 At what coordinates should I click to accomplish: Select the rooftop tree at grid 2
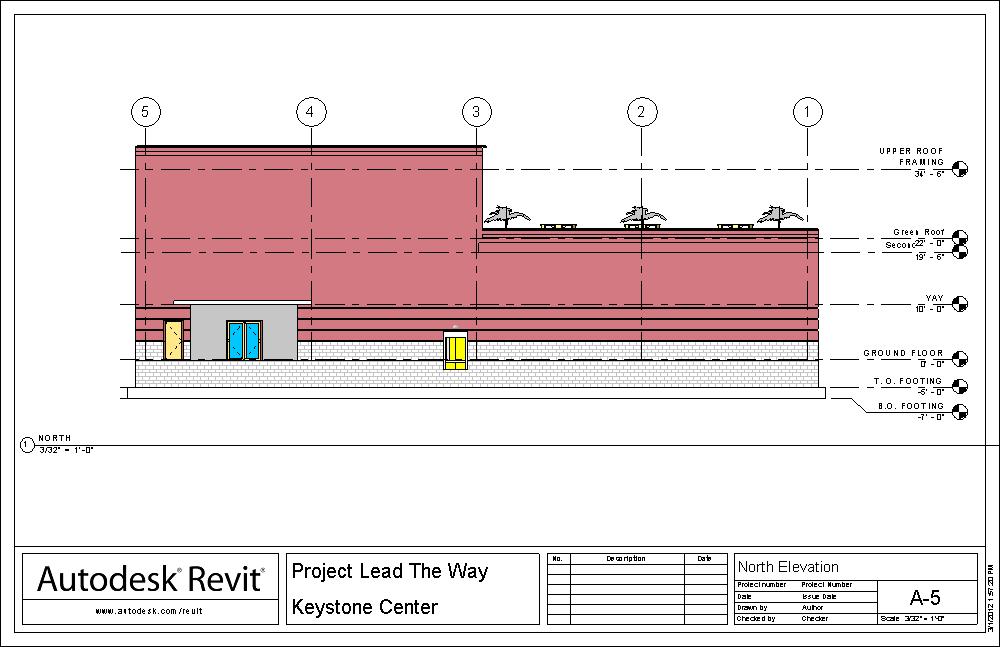(x=643, y=216)
